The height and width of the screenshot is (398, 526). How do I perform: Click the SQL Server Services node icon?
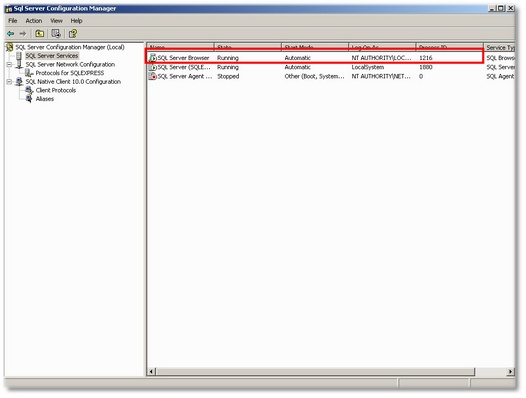click(19, 56)
